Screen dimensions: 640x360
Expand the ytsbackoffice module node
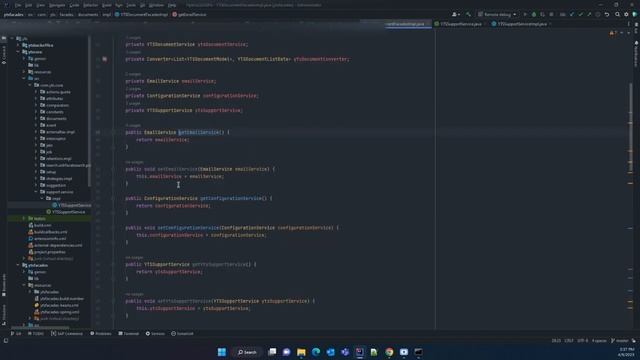pos(18,45)
